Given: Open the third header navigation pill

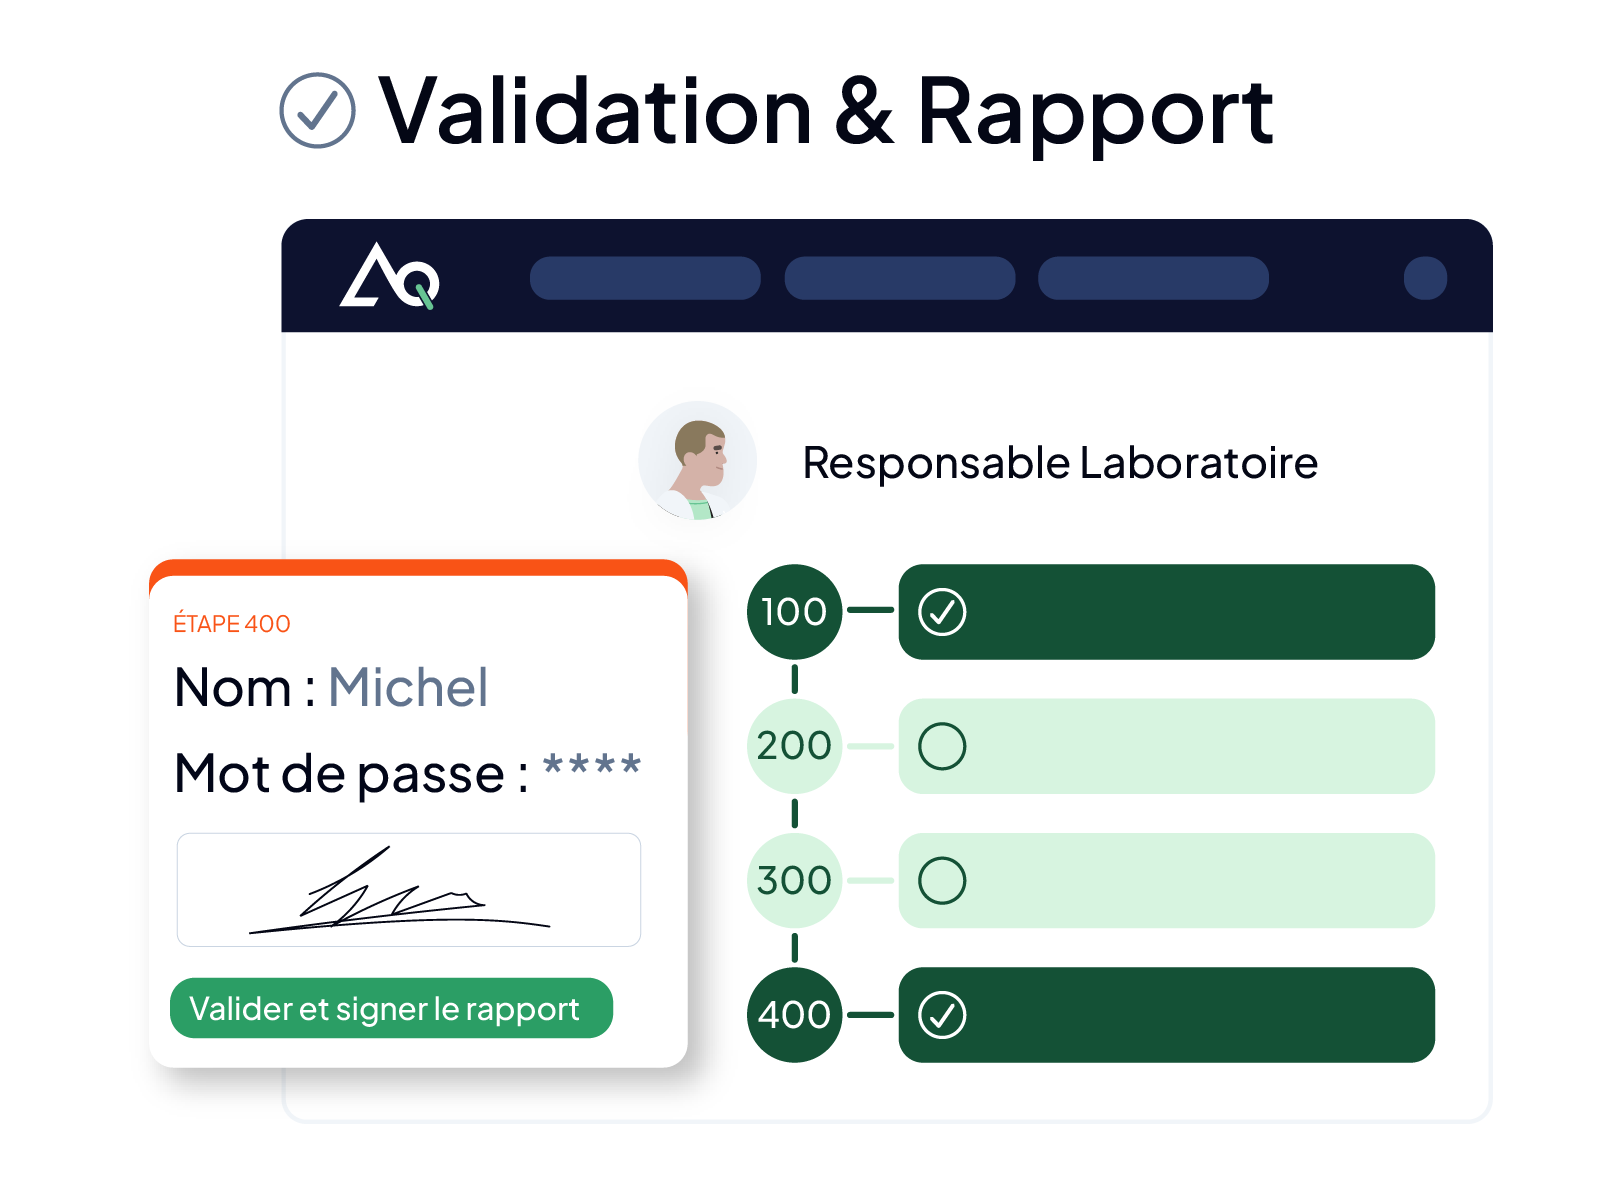Looking at the screenshot, I should pyautogui.click(x=1153, y=278).
